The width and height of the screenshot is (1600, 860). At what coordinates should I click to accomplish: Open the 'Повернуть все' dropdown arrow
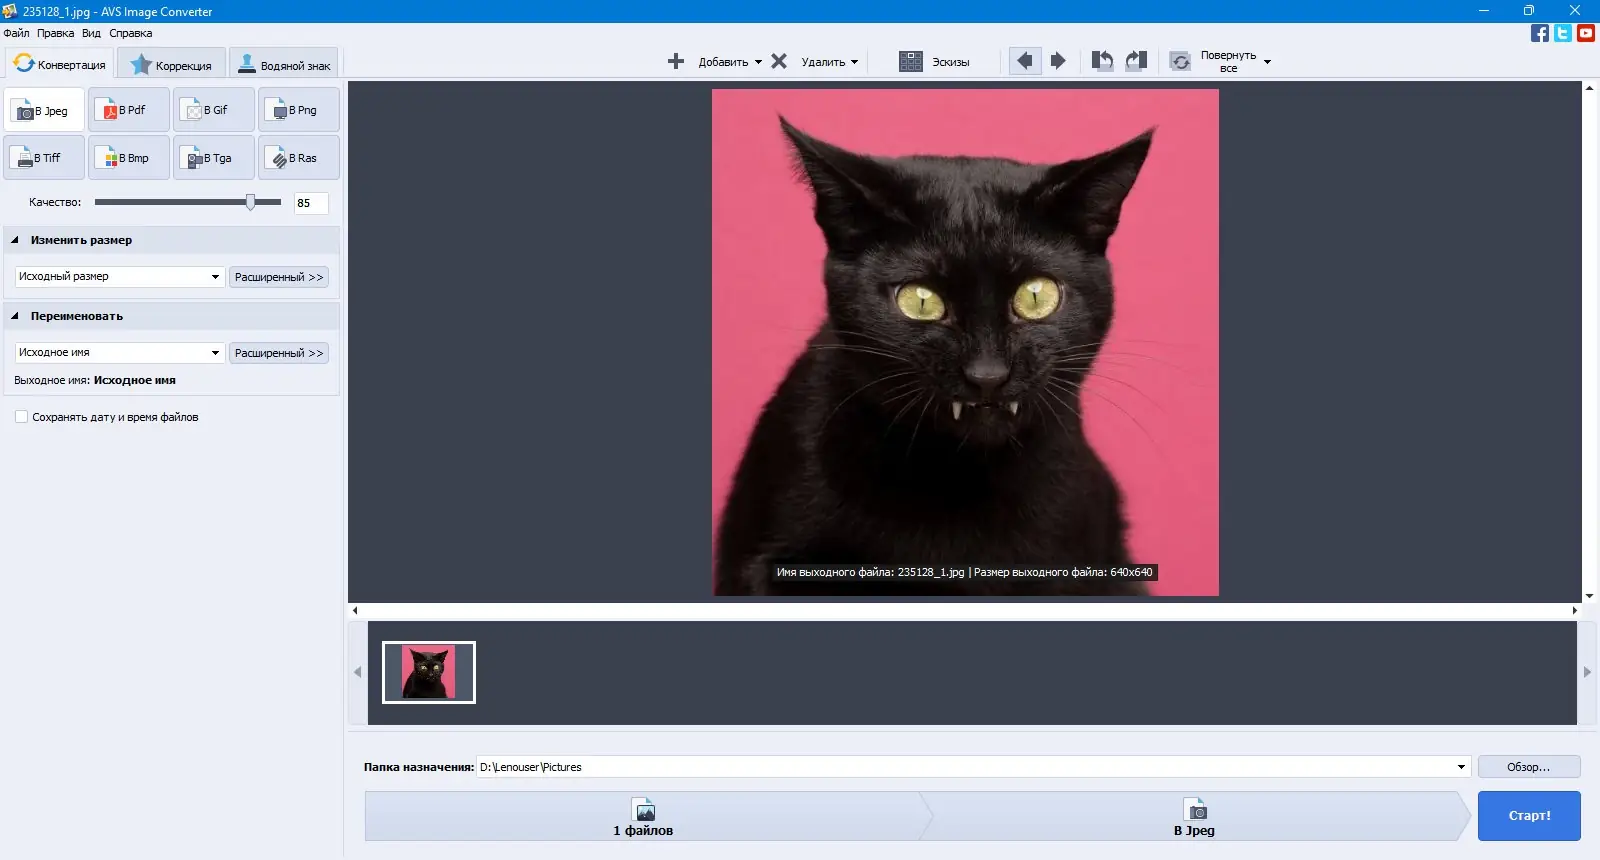point(1267,62)
